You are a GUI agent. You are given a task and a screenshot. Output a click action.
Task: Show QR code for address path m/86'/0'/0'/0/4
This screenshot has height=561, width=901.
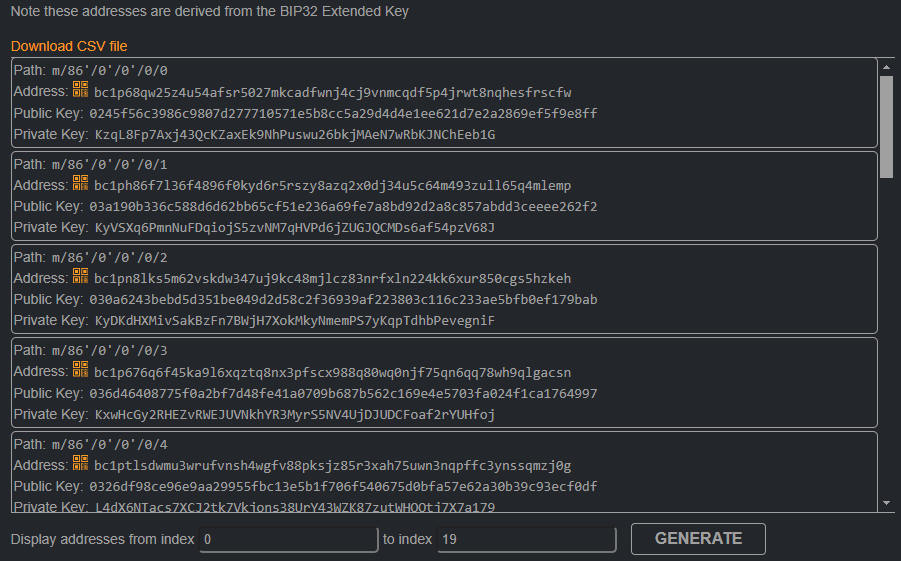[80, 463]
